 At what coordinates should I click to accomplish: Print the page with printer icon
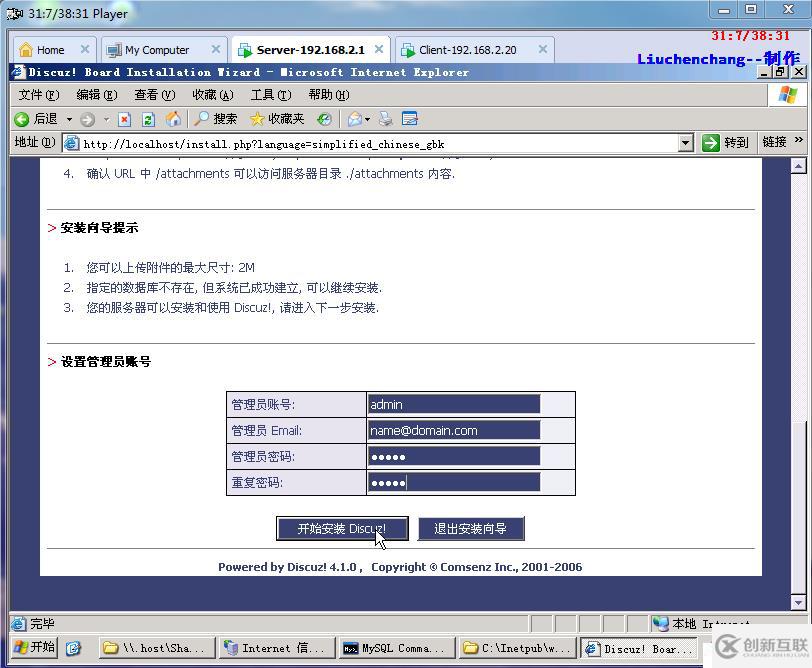tap(385, 119)
